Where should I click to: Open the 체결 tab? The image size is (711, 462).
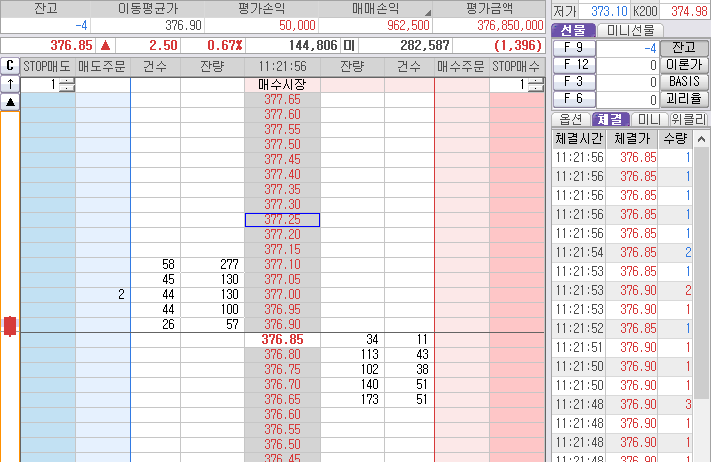pos(610,119)
